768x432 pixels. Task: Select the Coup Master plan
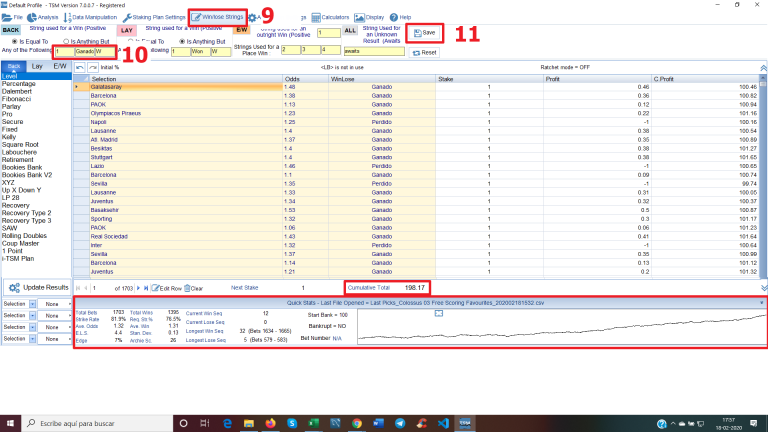[x=20, y=243]
